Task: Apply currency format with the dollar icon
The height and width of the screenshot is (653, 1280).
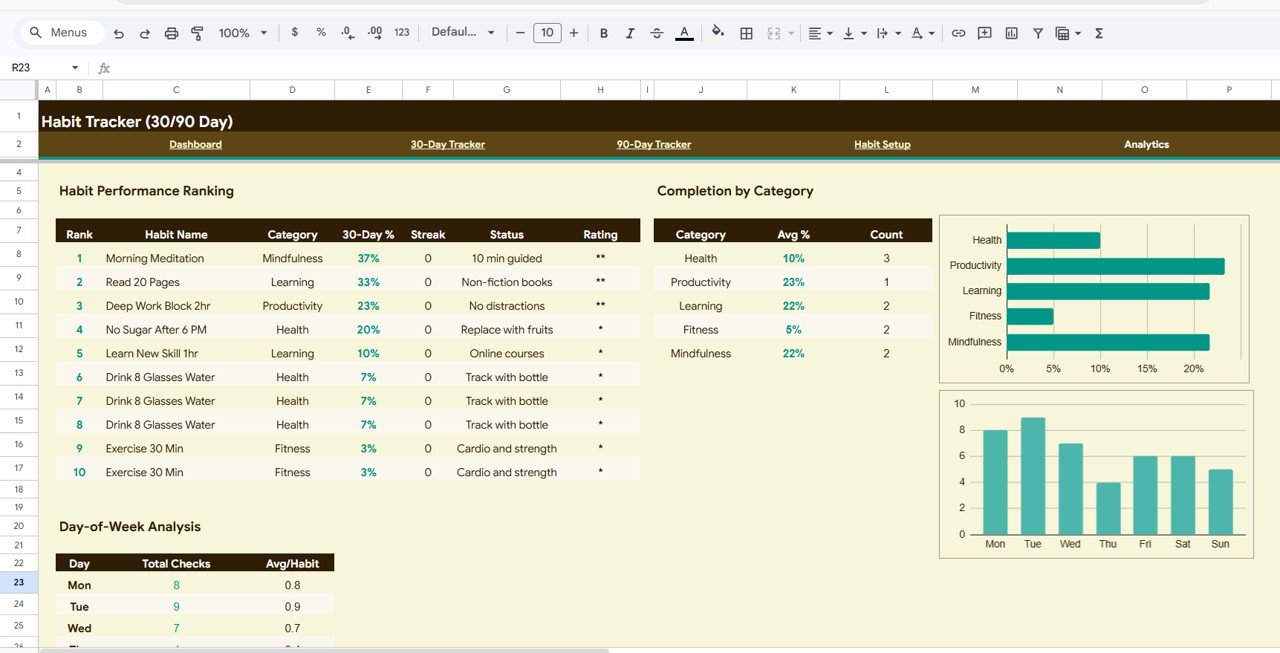Action: (294, 33)
